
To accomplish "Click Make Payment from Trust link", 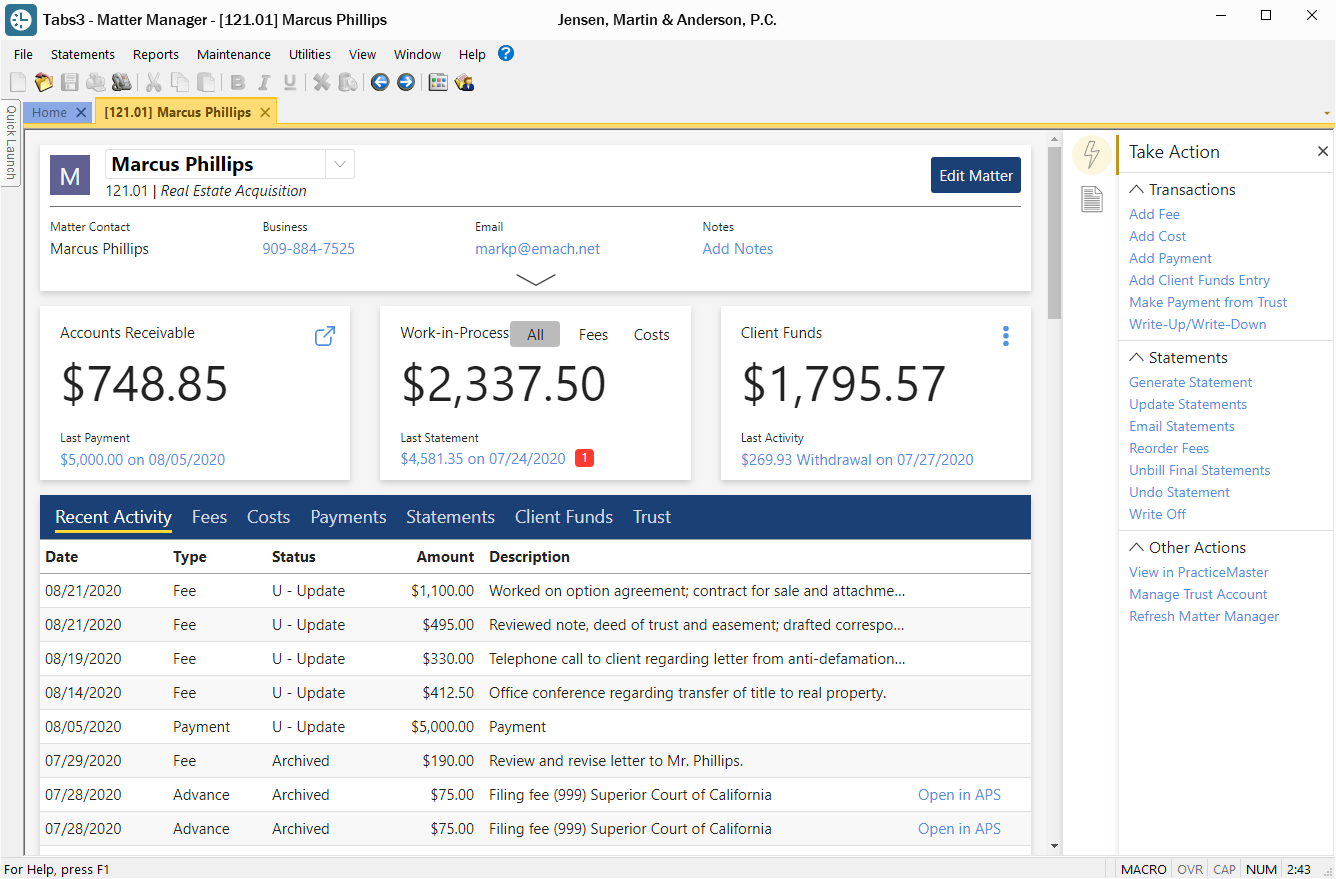I will coord(1208,302).
